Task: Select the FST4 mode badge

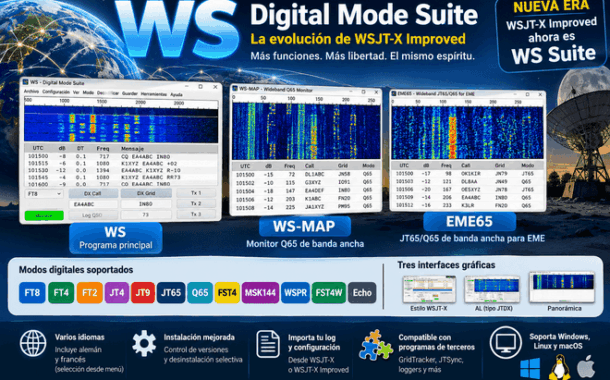Action: [227, 292]
